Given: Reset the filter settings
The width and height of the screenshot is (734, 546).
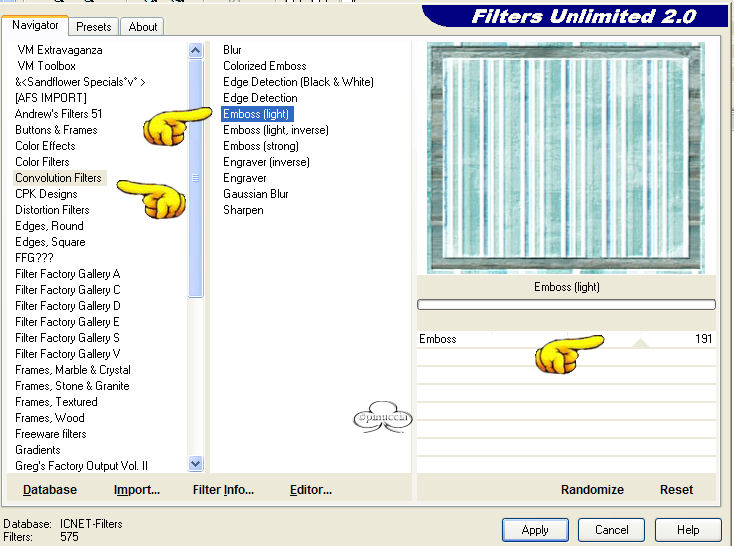Looking at the screenshot, I should pyautogui.click(x=676, y=490).
